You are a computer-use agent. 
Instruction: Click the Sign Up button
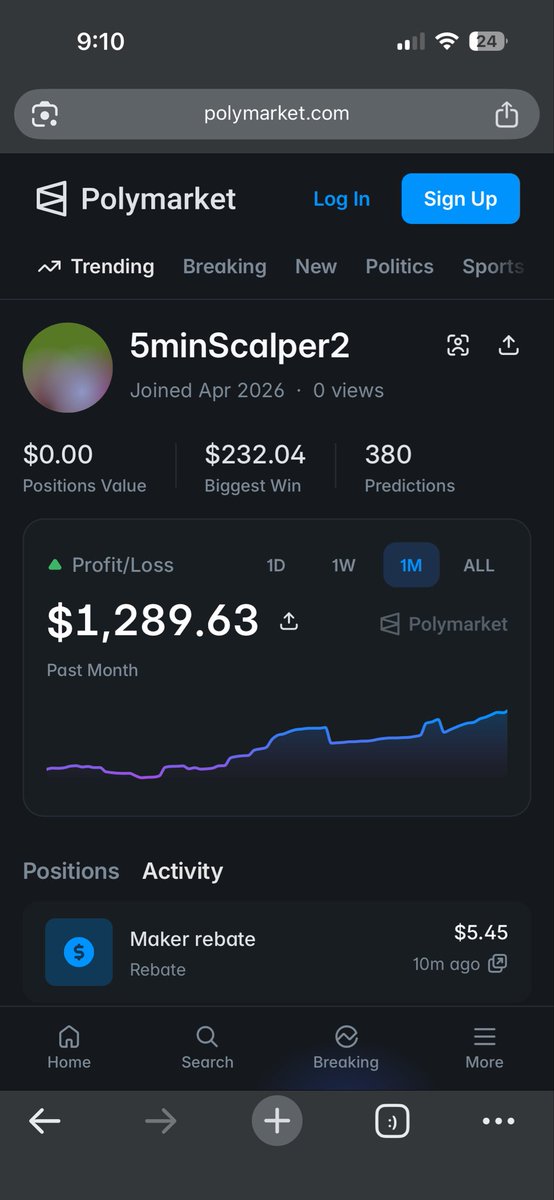point(461,199)
